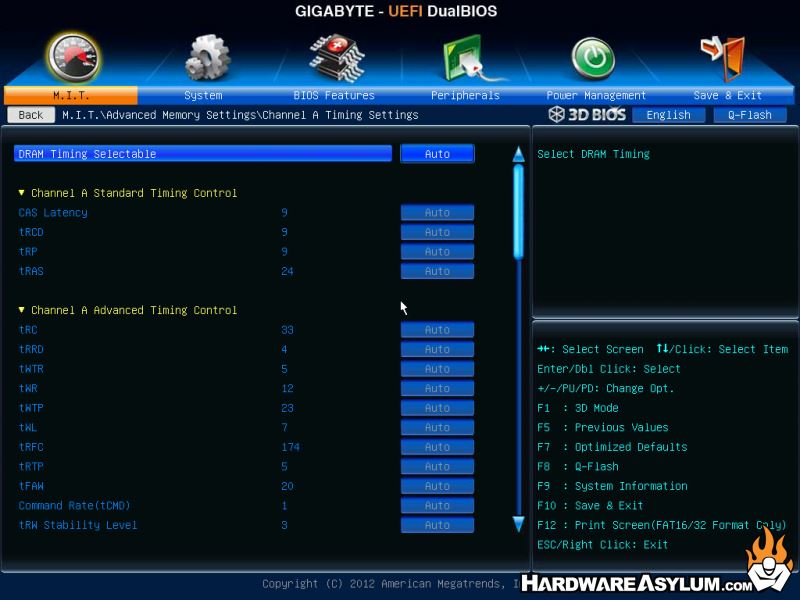Open the BIOS Features tab
This screenshot has height=600, width=800.
coord(334,95)
